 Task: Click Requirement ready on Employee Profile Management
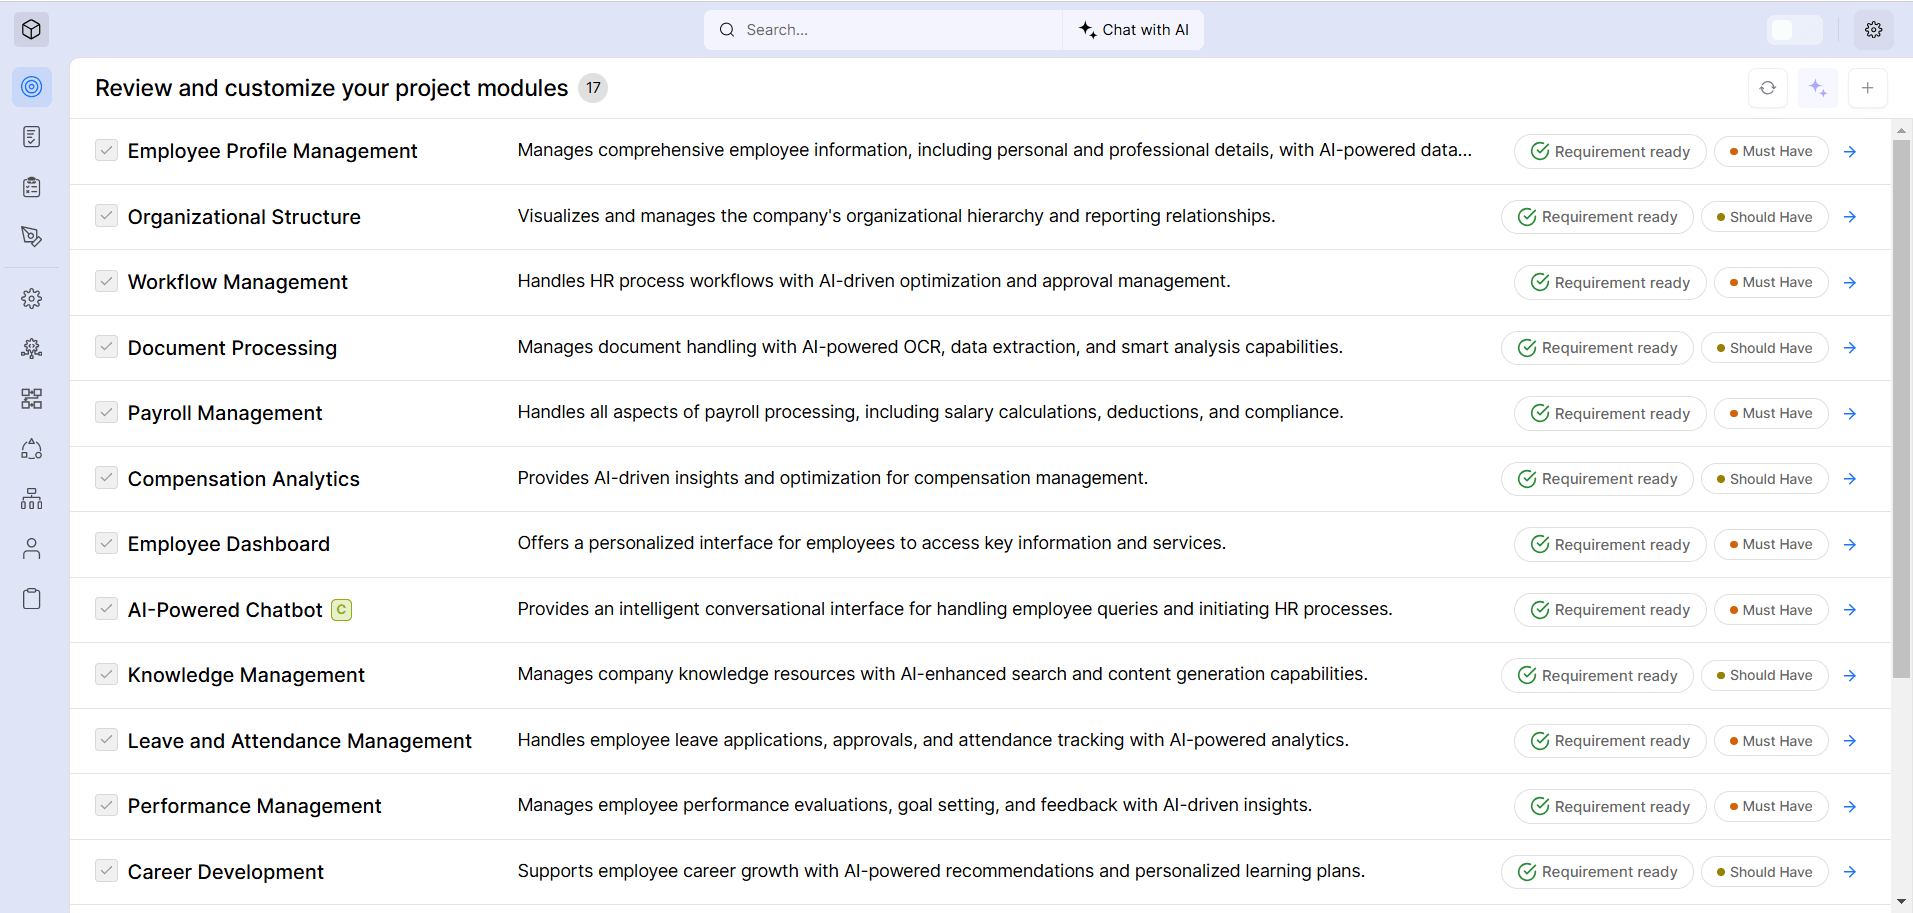pyautogui.click(x=1610, y=152)
